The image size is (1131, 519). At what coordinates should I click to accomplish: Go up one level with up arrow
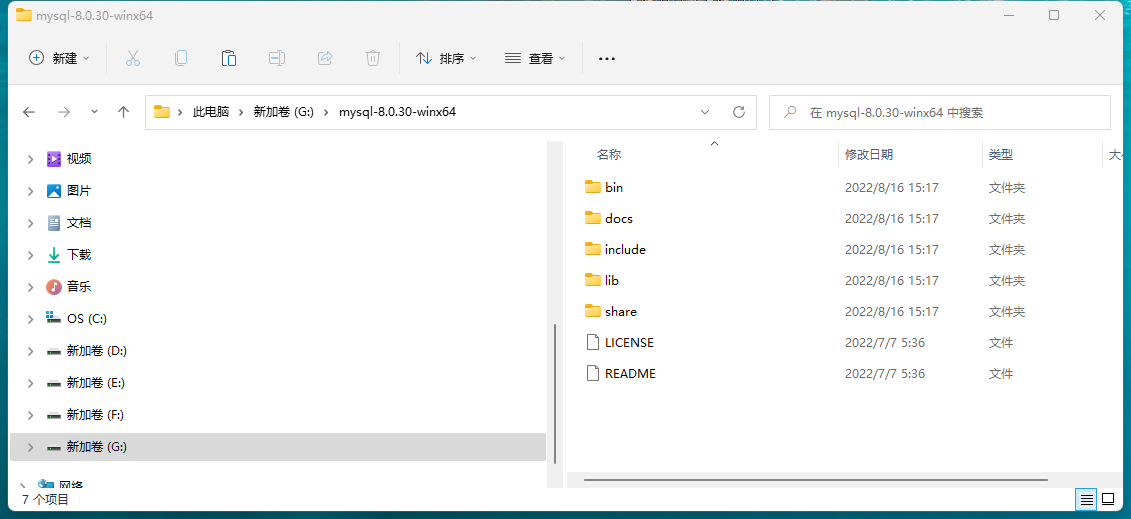pyautogui.click(x=123, y=112)
